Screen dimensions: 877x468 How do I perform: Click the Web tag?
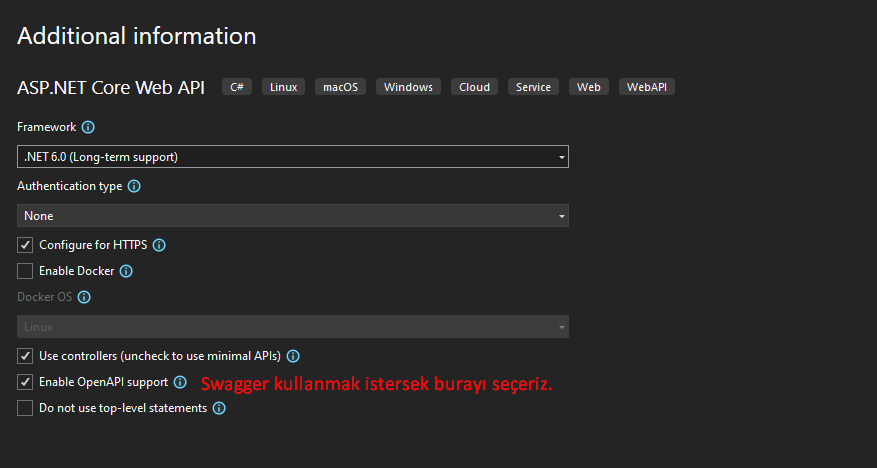589,87
